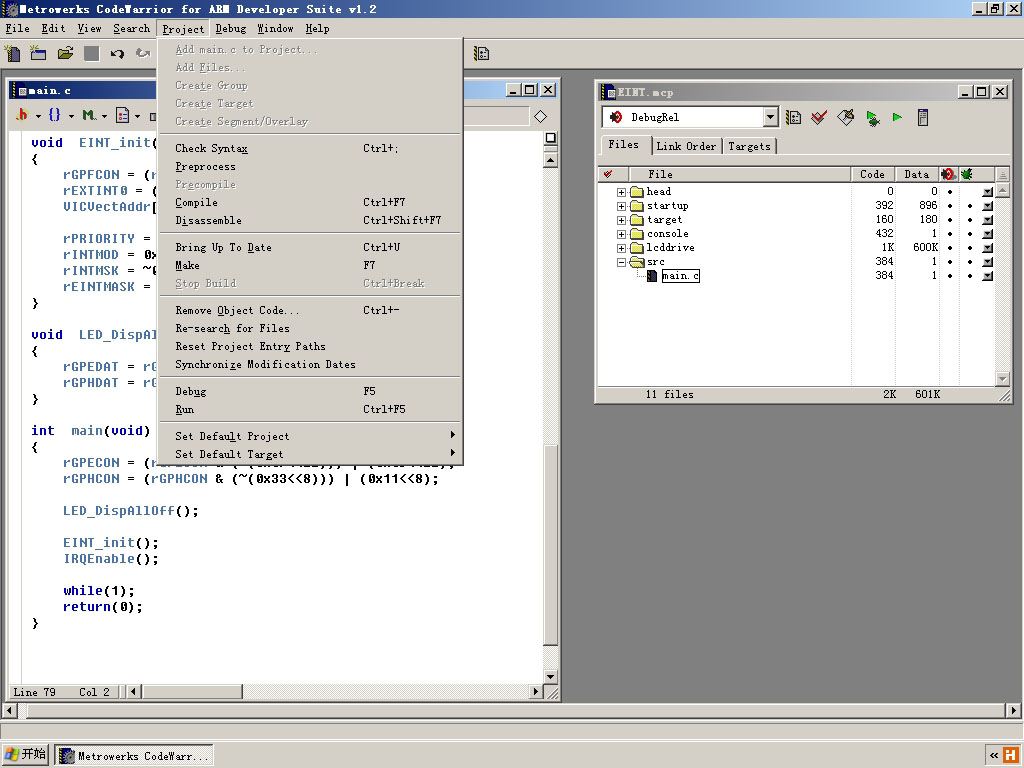The width and height of the screenshot is (1024, 768).
Task: Click the Redo arrow toolbar icon
Action: point(142,54)
